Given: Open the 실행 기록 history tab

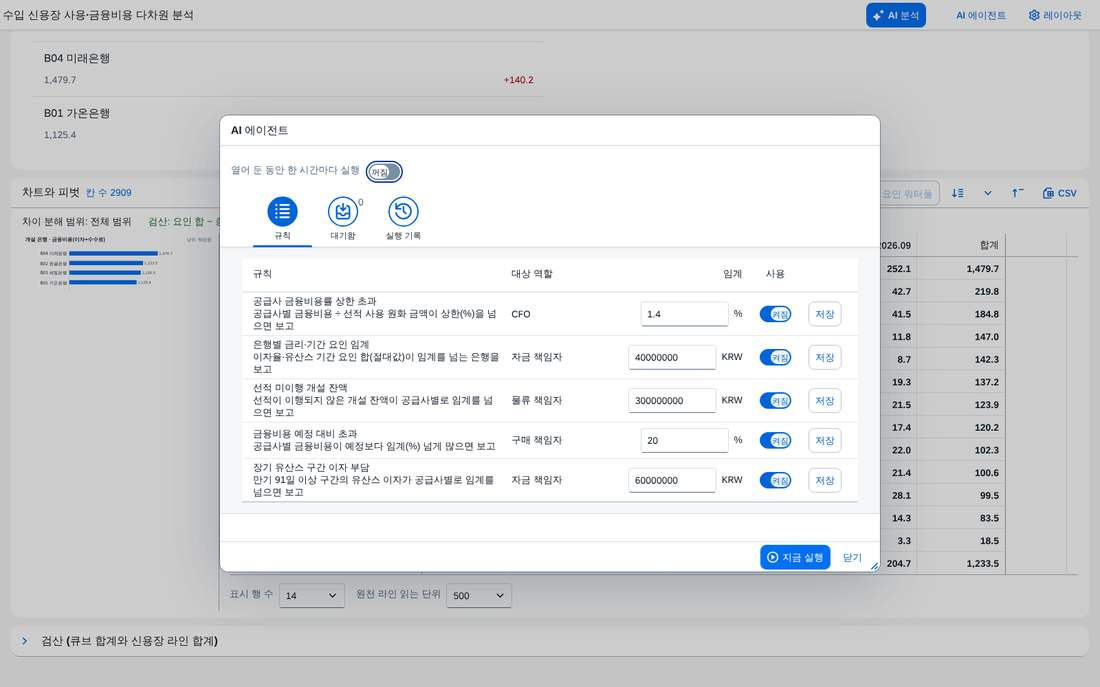Looking at the screenshot, I should point(403,219).
